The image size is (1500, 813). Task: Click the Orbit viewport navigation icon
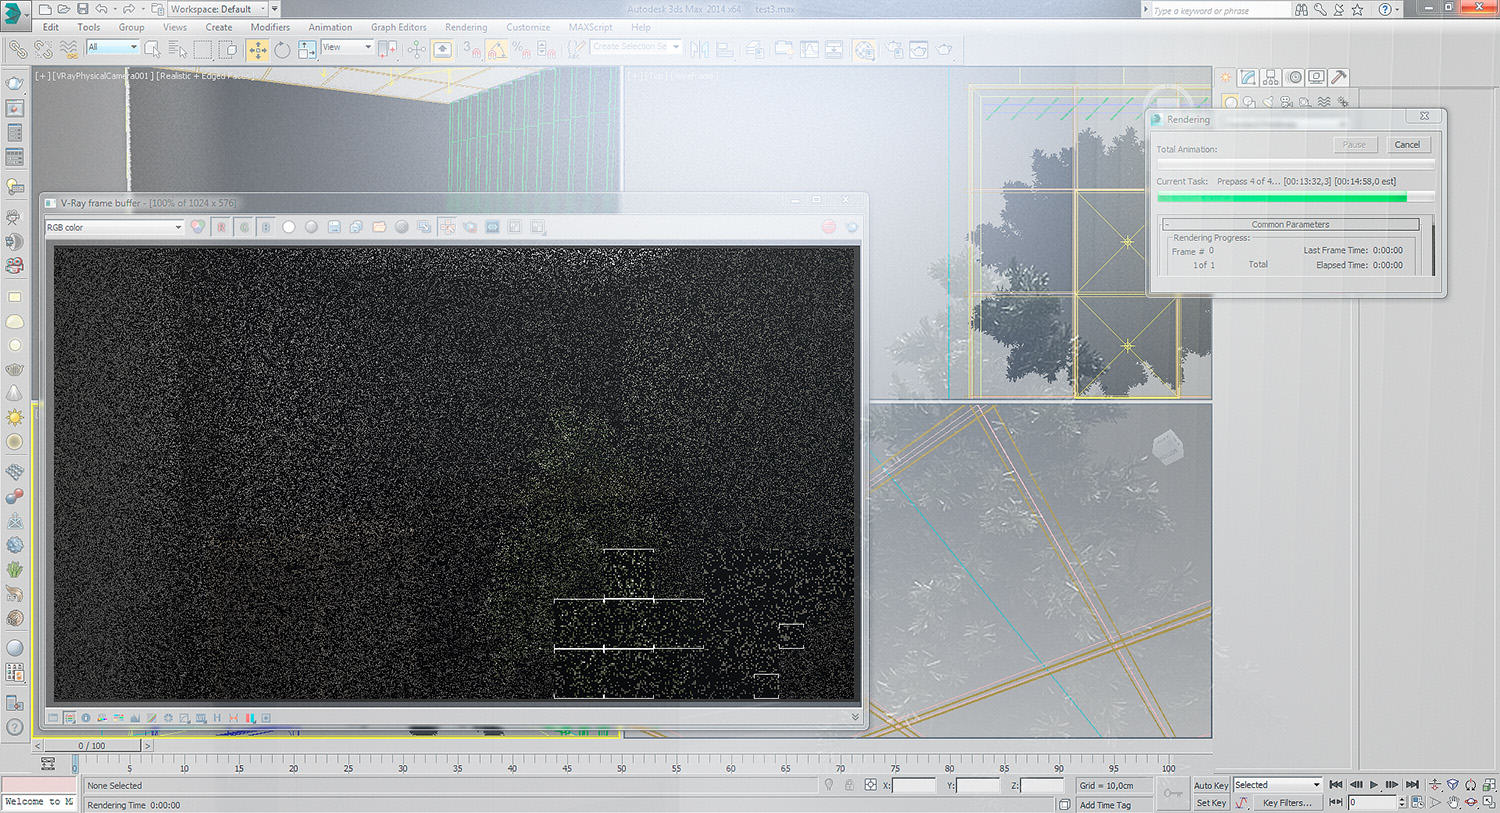point(1470,803)
